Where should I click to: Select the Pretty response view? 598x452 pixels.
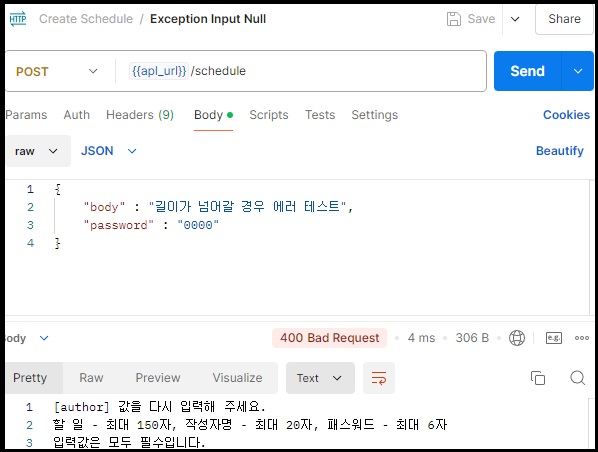[34, 378]
